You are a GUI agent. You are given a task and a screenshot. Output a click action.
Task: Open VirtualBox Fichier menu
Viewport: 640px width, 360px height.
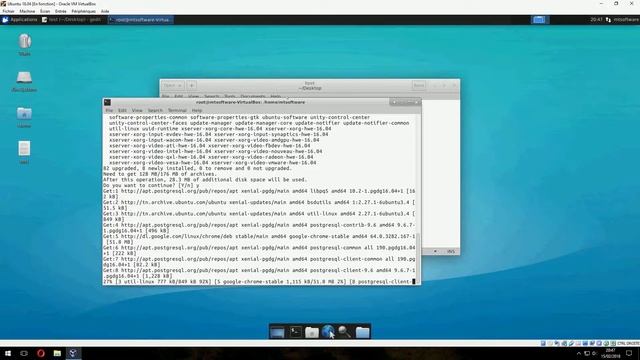pos(9,11)
